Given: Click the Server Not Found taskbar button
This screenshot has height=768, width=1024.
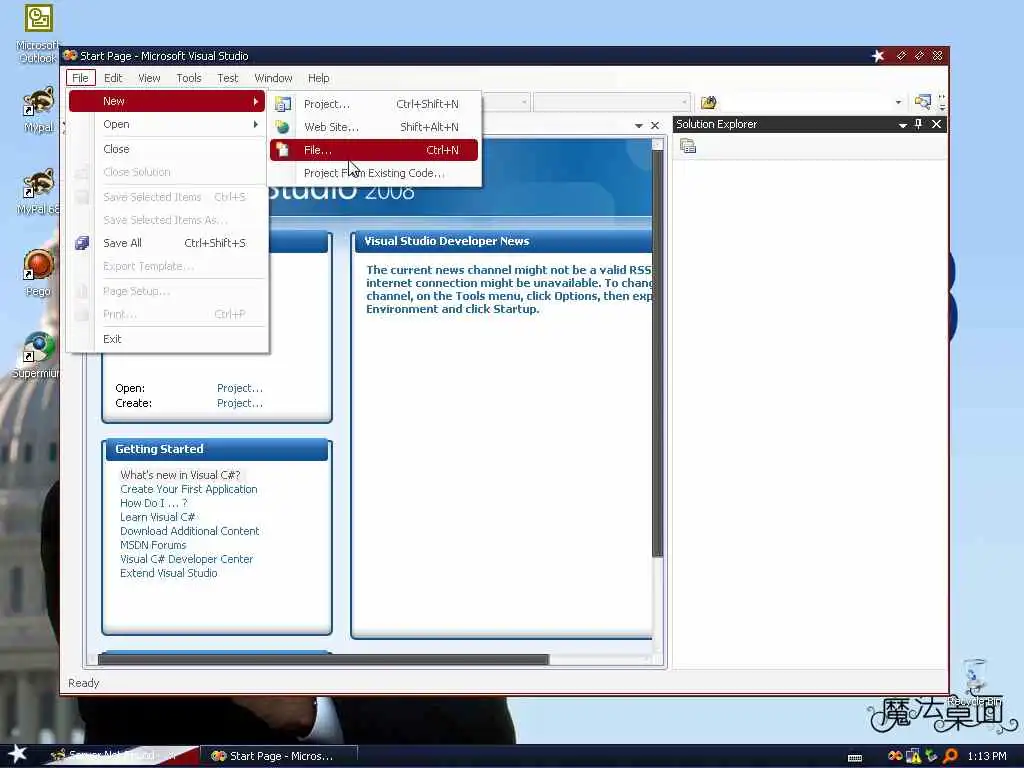Looking at the screenshot, I should tap(122, 756).
